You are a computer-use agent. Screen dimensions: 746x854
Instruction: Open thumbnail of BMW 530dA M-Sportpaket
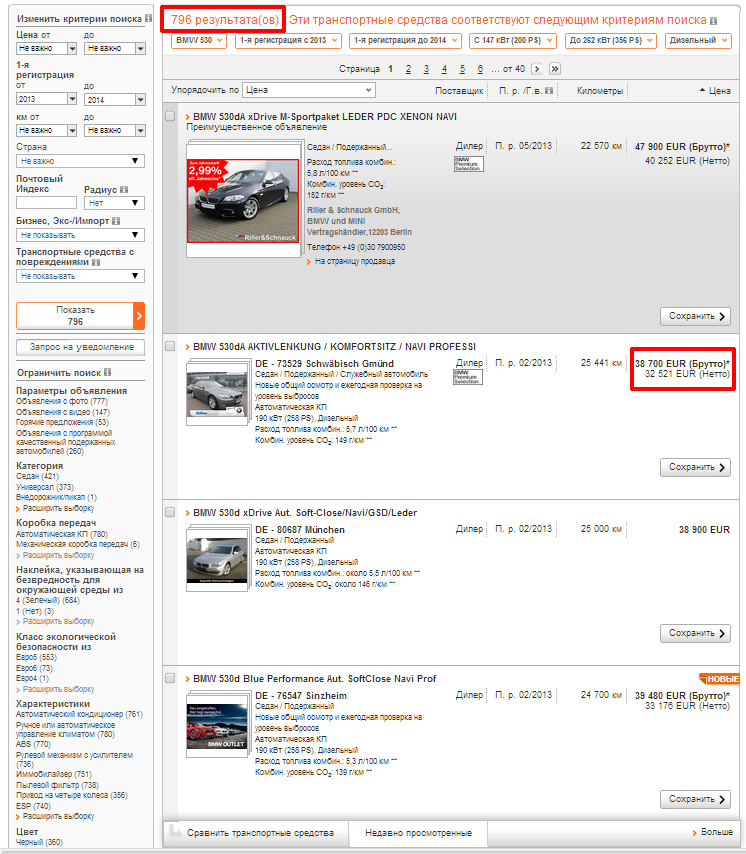[x=243, y=200]
